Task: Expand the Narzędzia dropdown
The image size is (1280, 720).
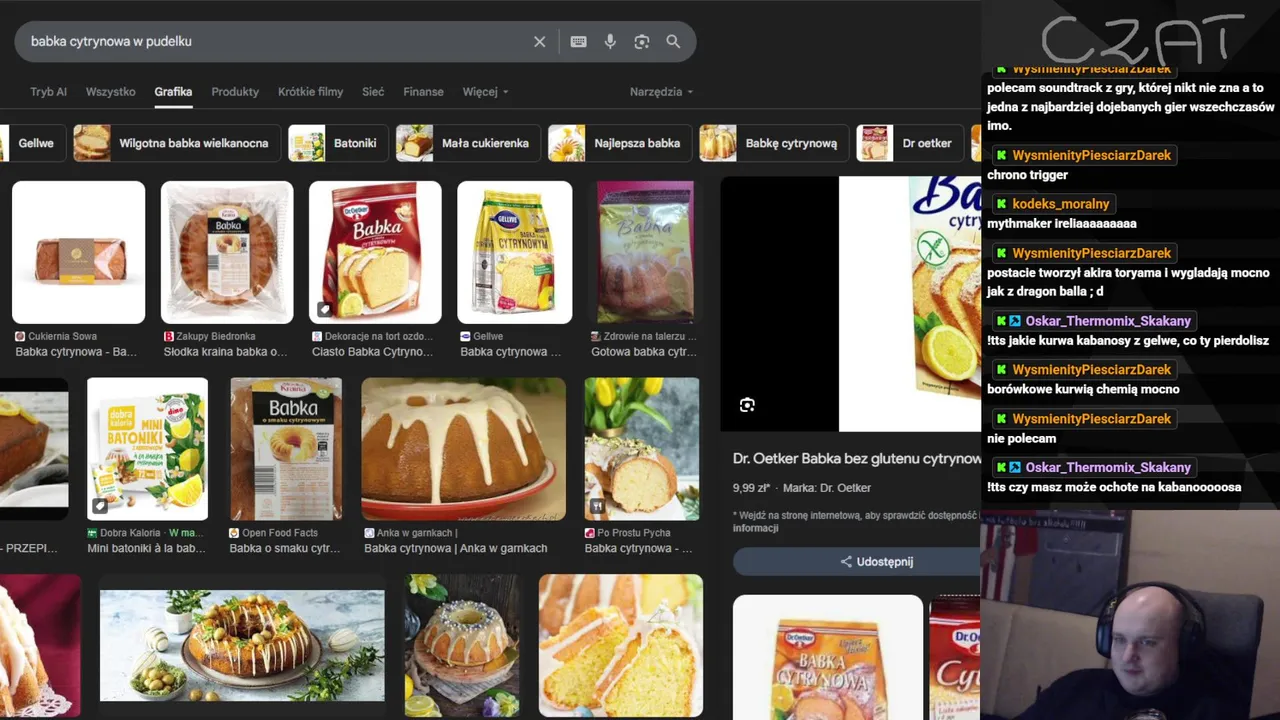Action: 661,91
